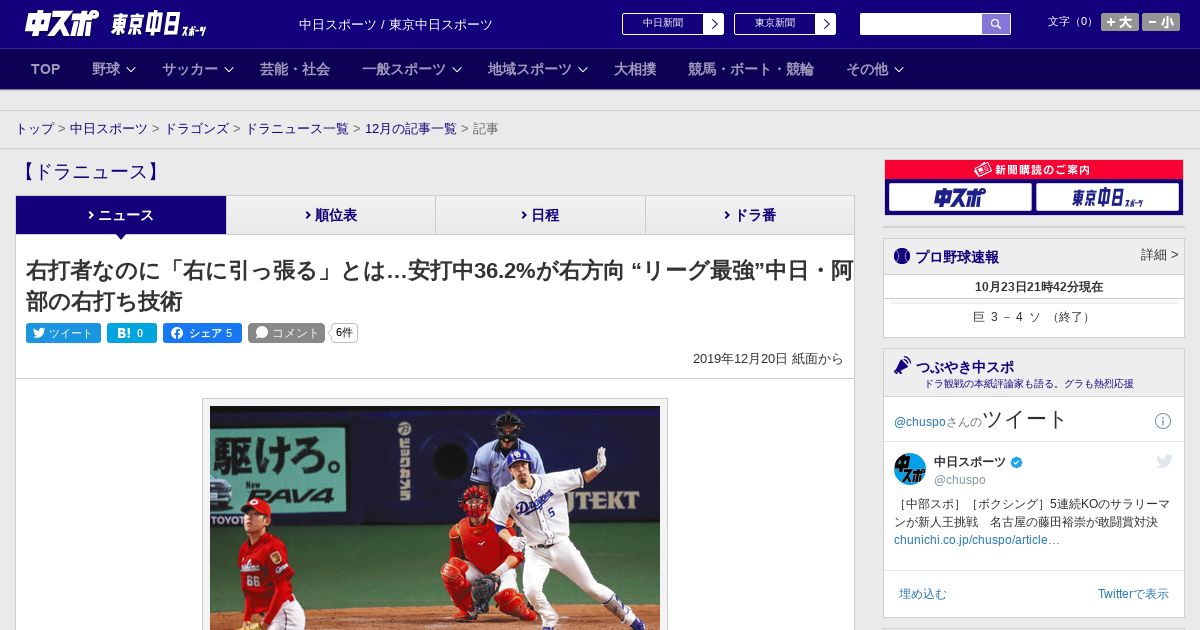
Task: Open the 競馬・ボート・競輪 menu item
Action: click(751, 69)
